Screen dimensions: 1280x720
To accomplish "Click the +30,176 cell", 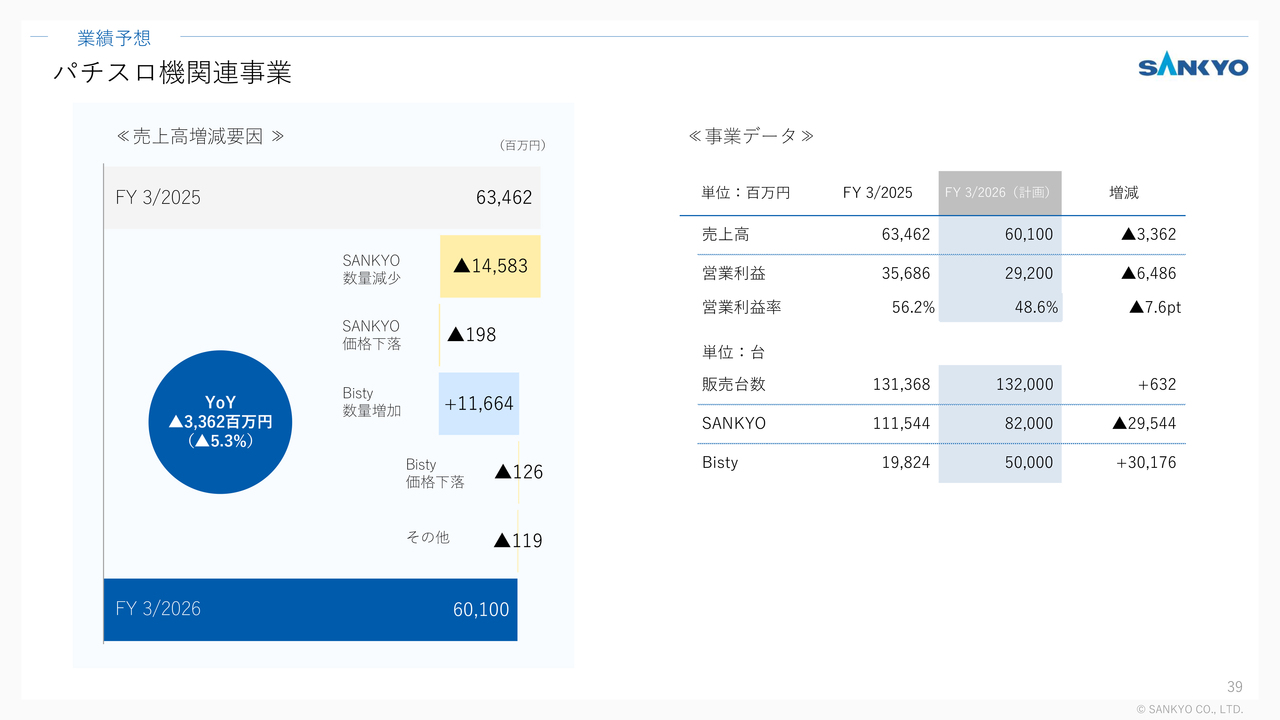I will pyautogui.click(x=1146, y=462).
